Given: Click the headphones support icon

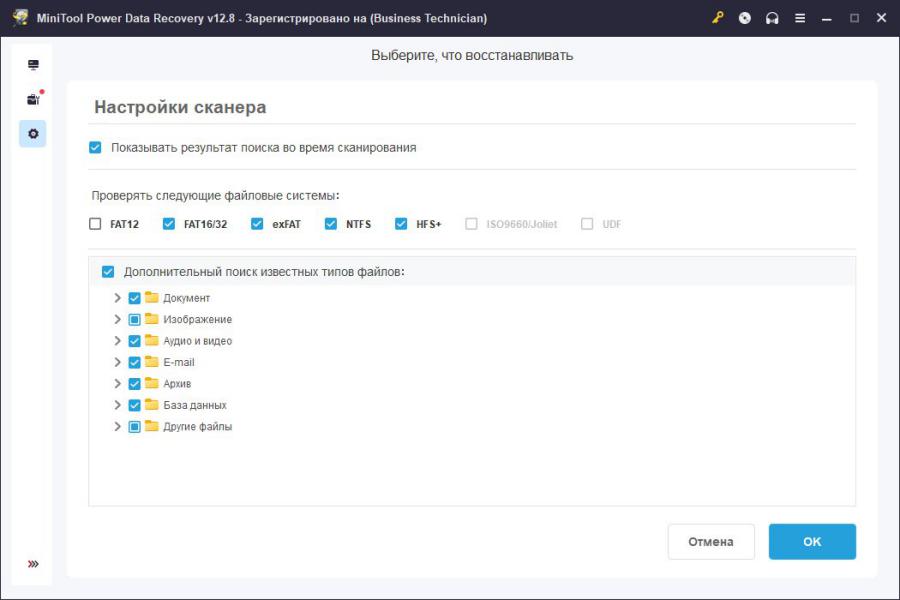Looking at the screenshot, I should click(x=772, y=18).
